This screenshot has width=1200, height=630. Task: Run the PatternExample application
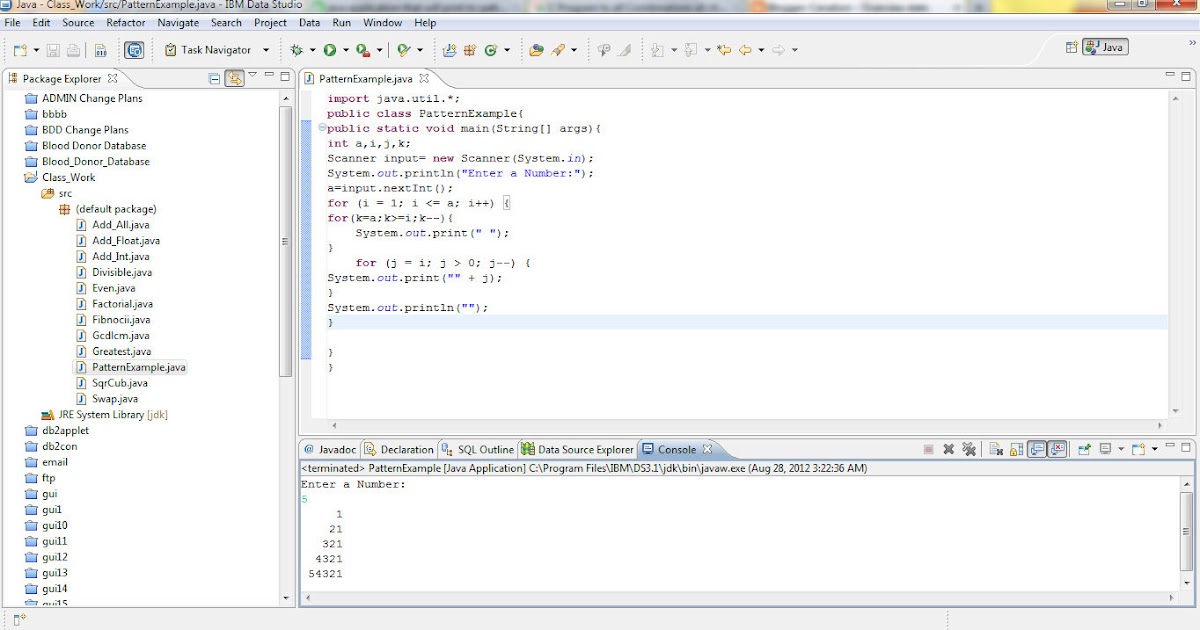coord(328,49)
